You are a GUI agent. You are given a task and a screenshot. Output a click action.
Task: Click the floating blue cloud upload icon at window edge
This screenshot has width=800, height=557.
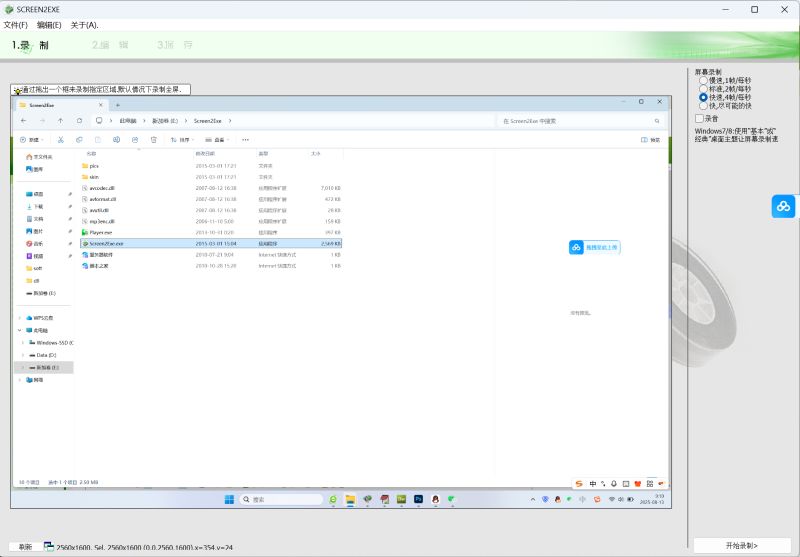point(783,206)
